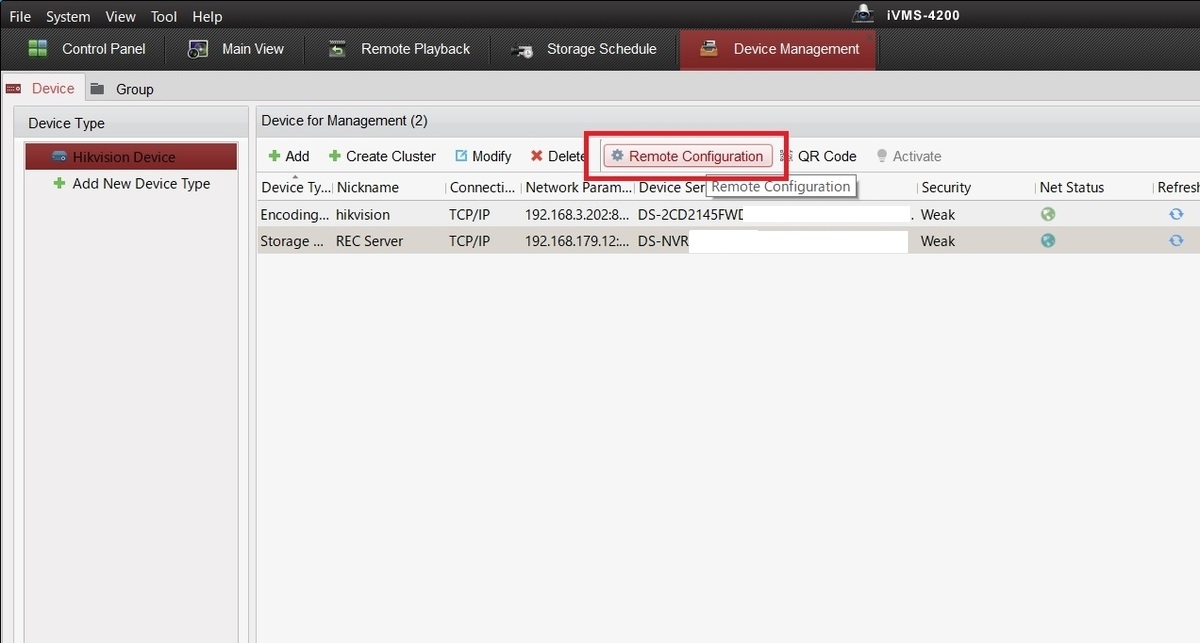Screen dimensions: 1200x643
Task: Click the Main View monitor icon
Action: click(x=198, y=49)
